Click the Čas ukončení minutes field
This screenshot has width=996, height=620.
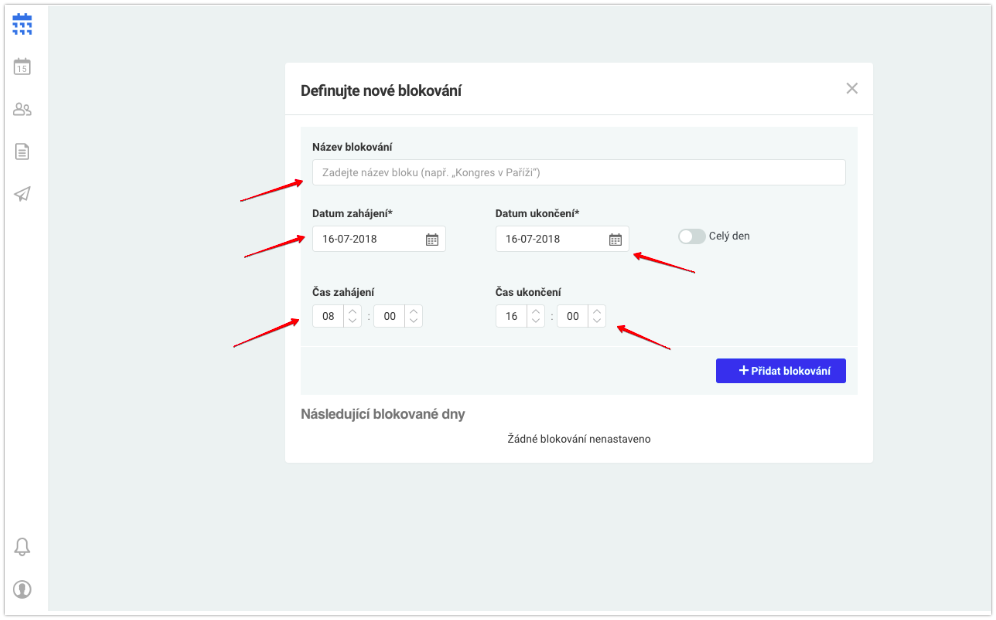pyautogui.click(x=573, y=316)
